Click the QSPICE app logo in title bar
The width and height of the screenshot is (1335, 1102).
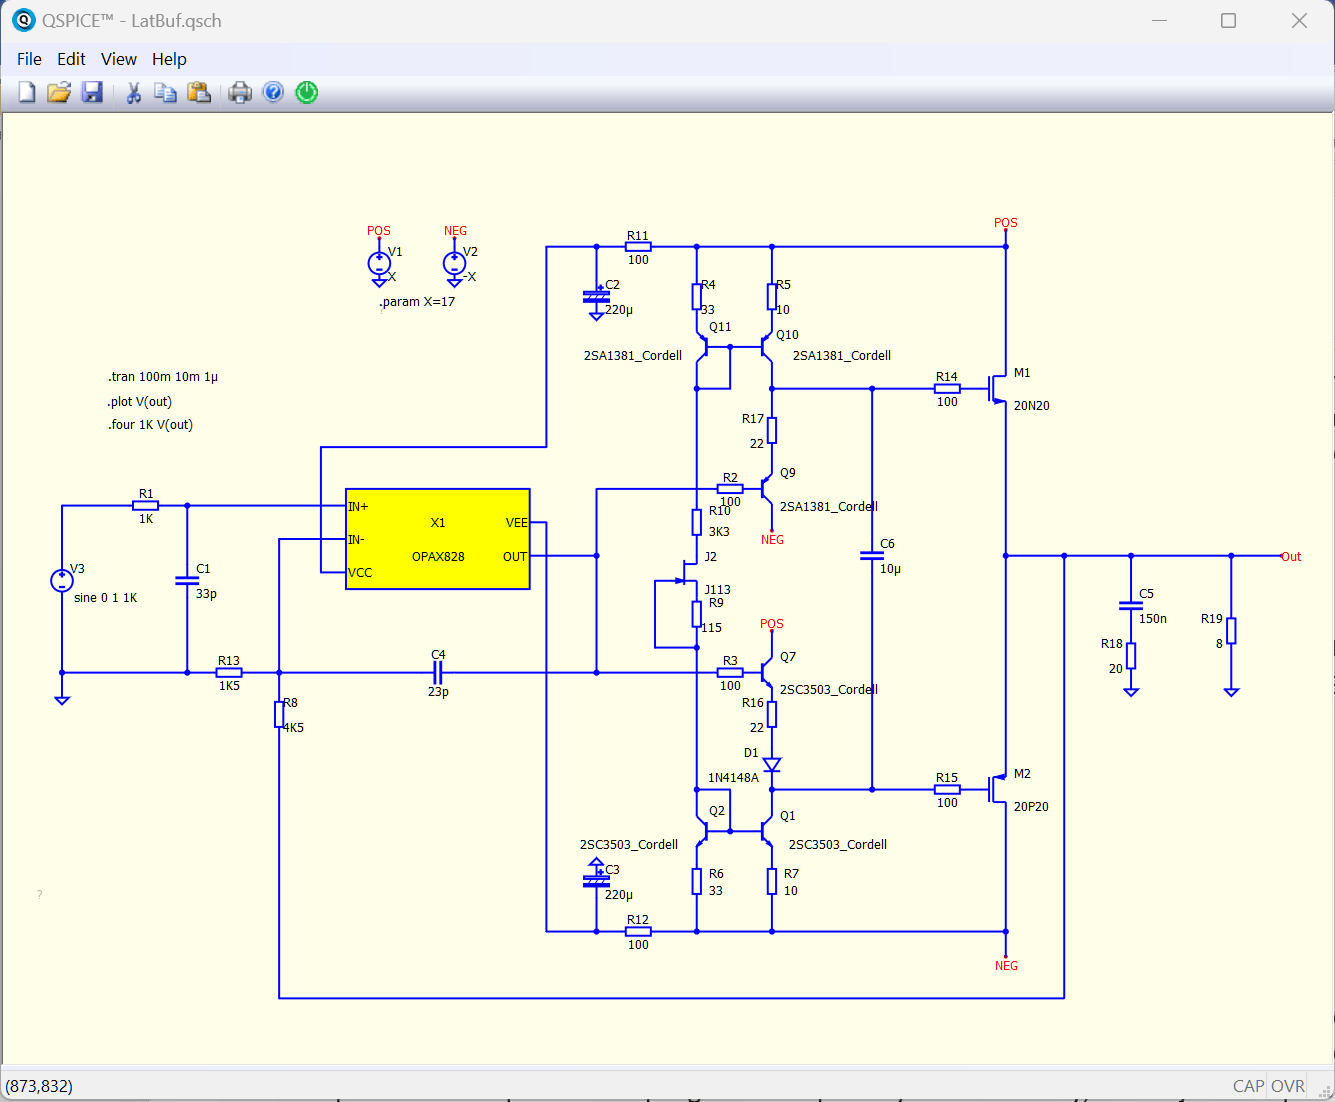[23, 20]
